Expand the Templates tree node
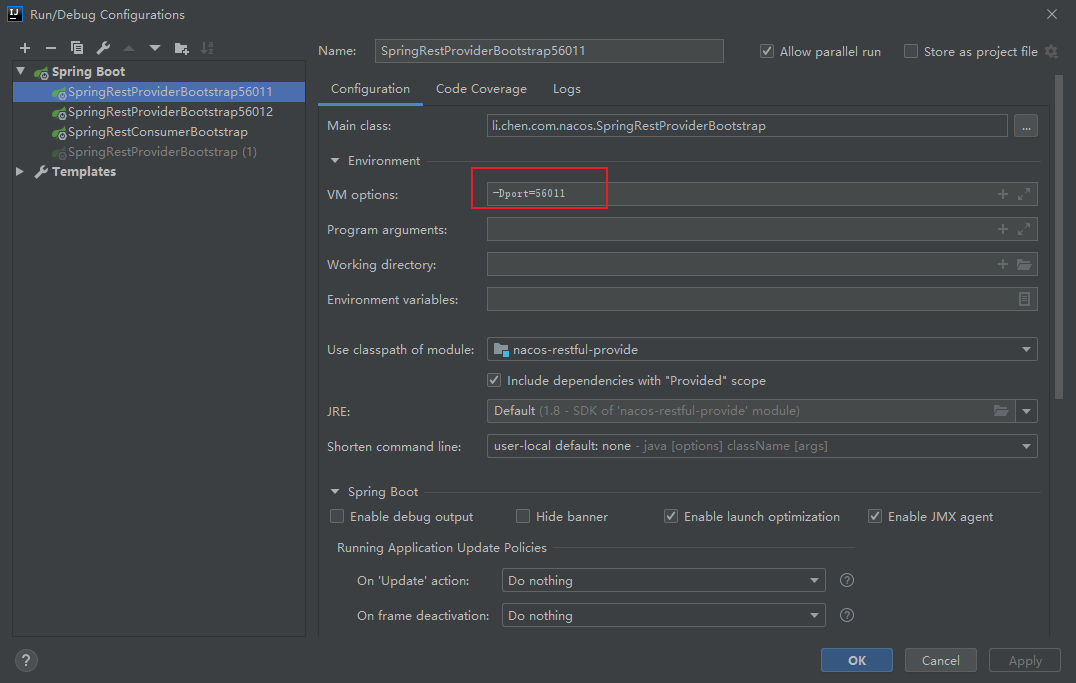 point(21,172)
